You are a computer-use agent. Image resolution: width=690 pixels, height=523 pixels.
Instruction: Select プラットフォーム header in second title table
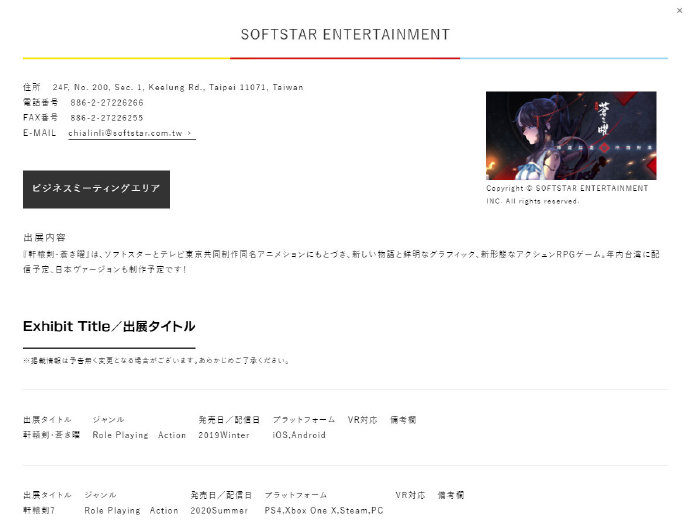[296, 495]
